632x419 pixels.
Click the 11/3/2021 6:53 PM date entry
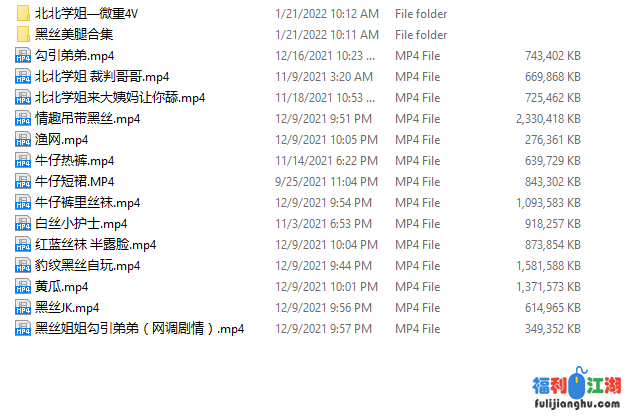(x=323, y=224)
